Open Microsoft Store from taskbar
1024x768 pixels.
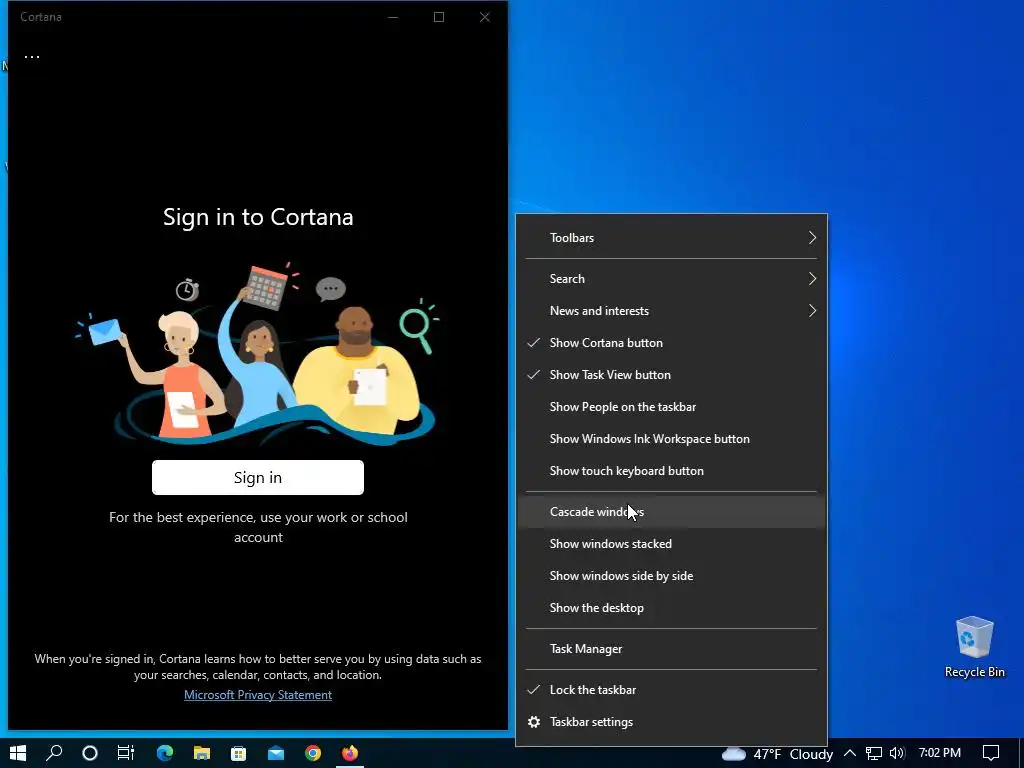coord(239,753)
